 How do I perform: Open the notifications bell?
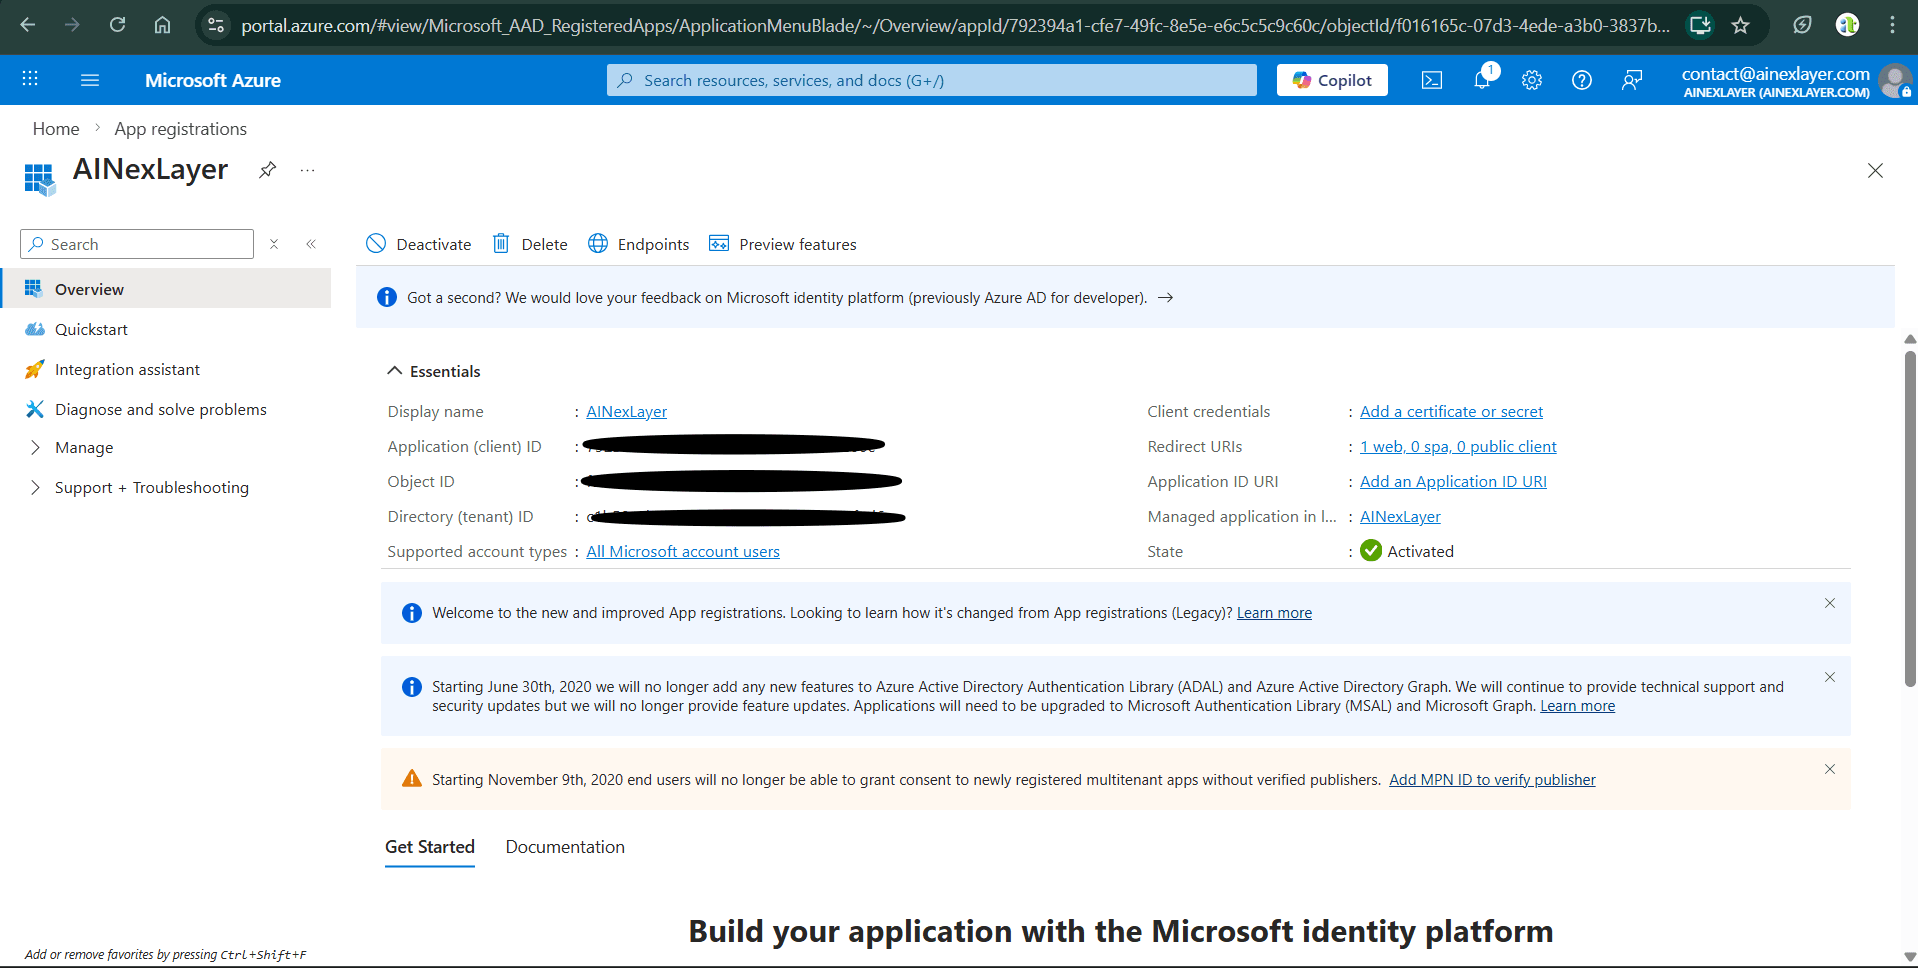tap(1482, 80)
